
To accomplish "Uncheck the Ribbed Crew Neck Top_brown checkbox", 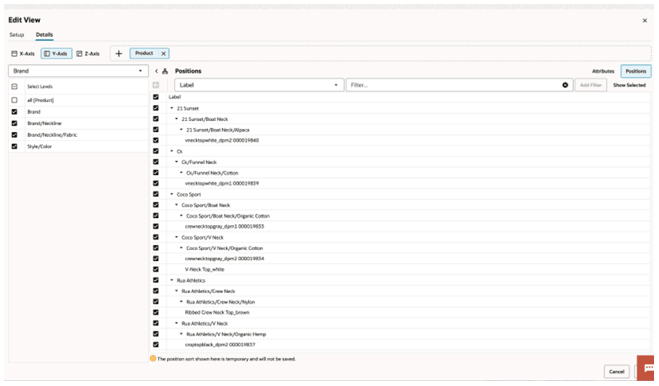I will click(156, 312).
